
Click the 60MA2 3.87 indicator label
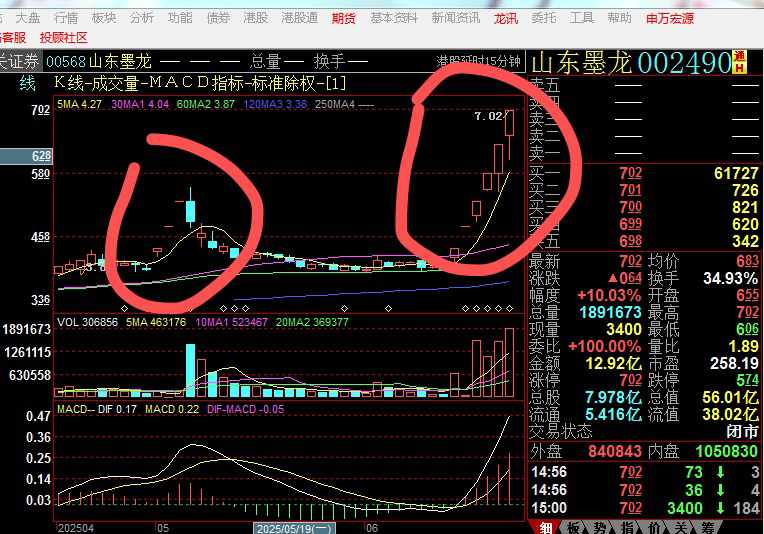coord(206,104)
